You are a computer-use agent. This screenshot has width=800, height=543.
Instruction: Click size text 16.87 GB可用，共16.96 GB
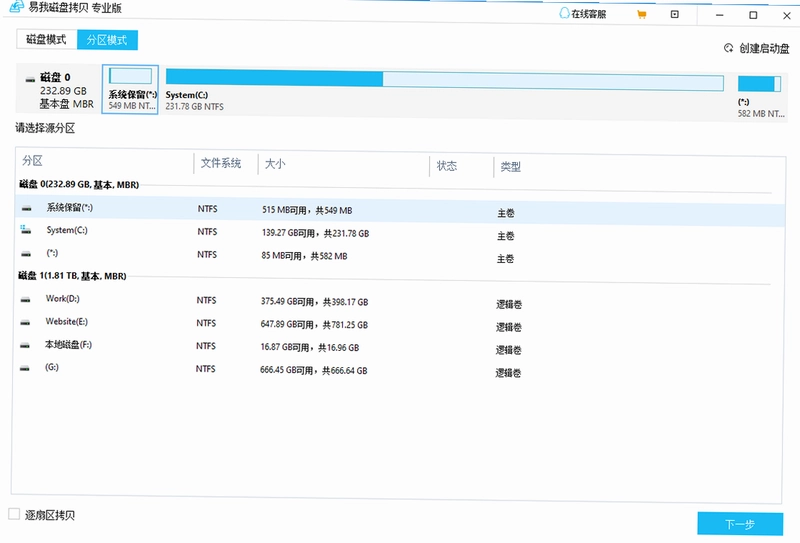310,348
